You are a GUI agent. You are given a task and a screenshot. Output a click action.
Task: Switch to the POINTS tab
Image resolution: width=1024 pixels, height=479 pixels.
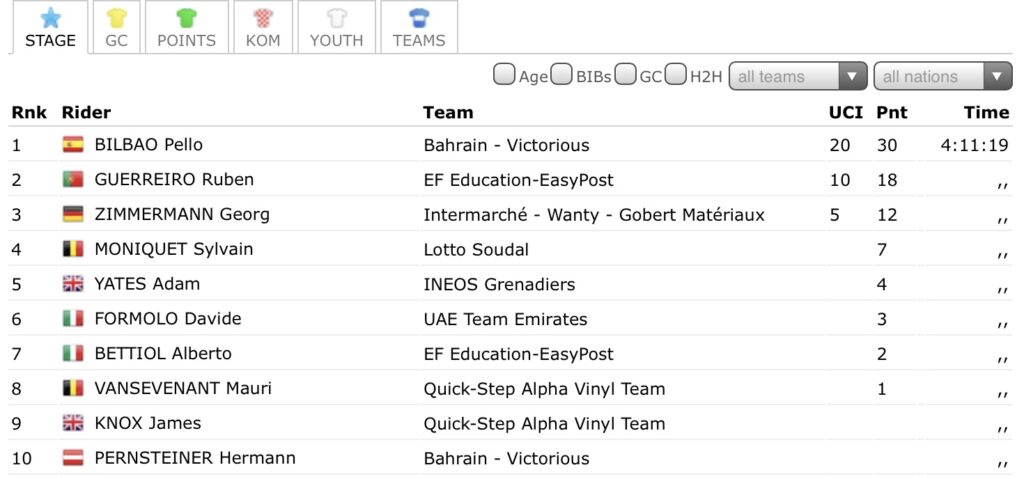pyautogui.click(x=186, y=41)
